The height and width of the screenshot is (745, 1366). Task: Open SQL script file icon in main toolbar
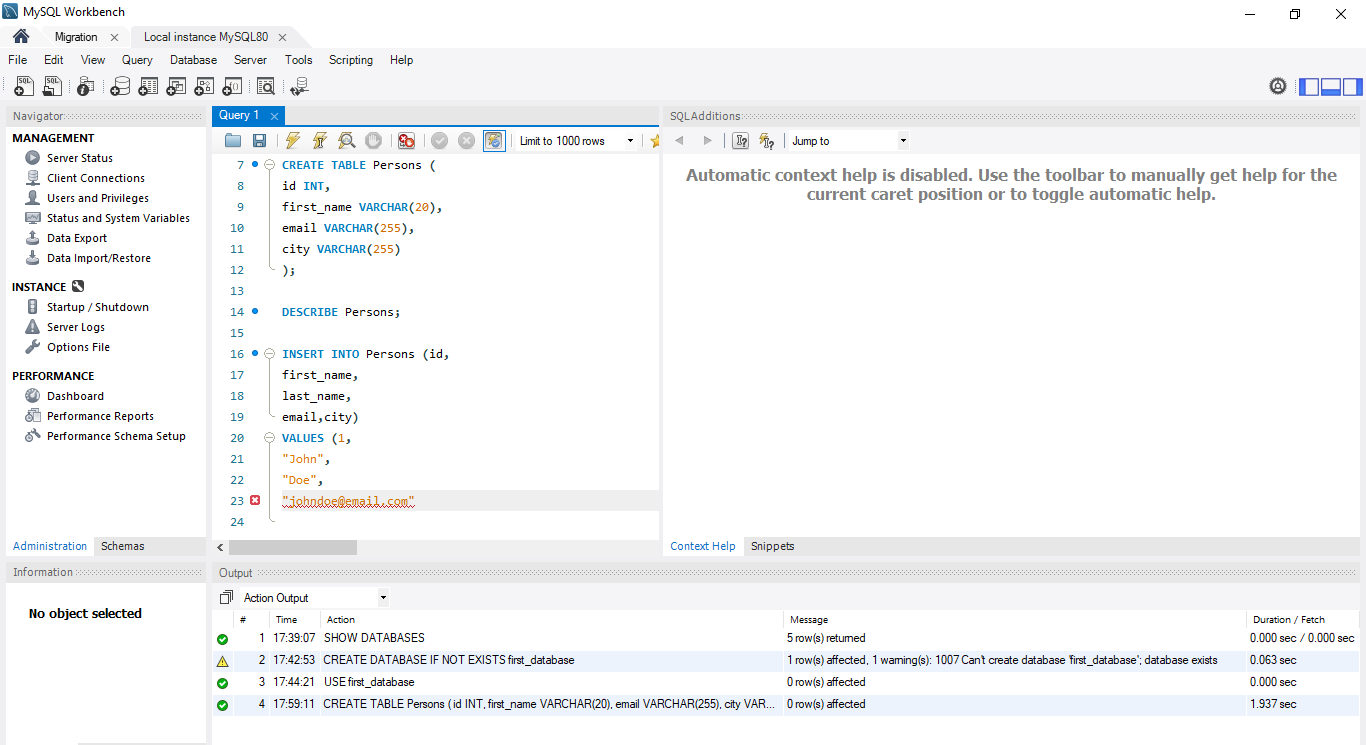(x=52, y=87)
